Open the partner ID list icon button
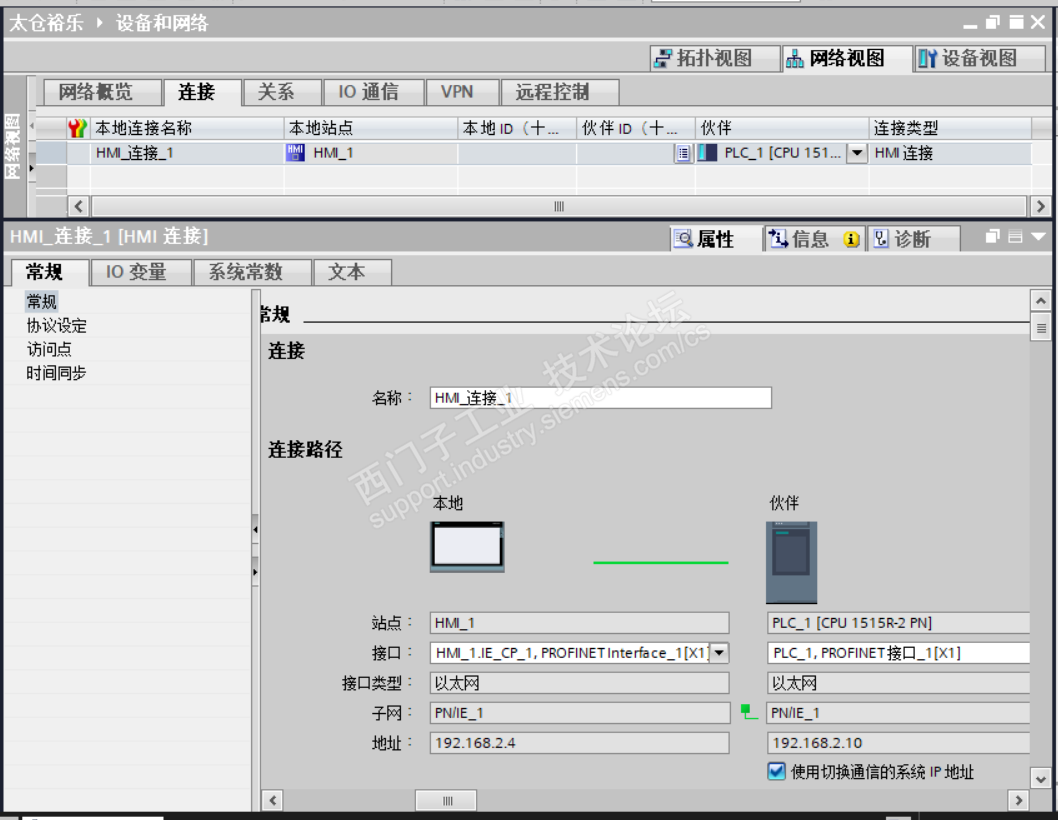 [683, 153]
